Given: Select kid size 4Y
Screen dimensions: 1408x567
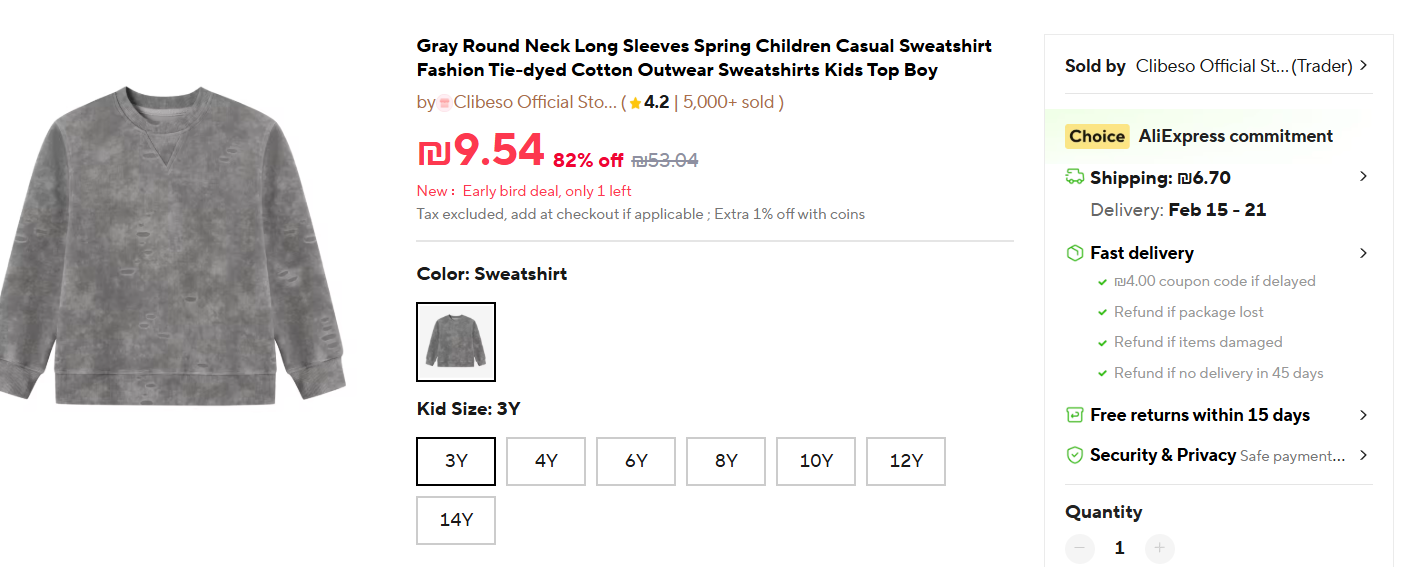Looking at the screenshot, I should click(546, 461).
